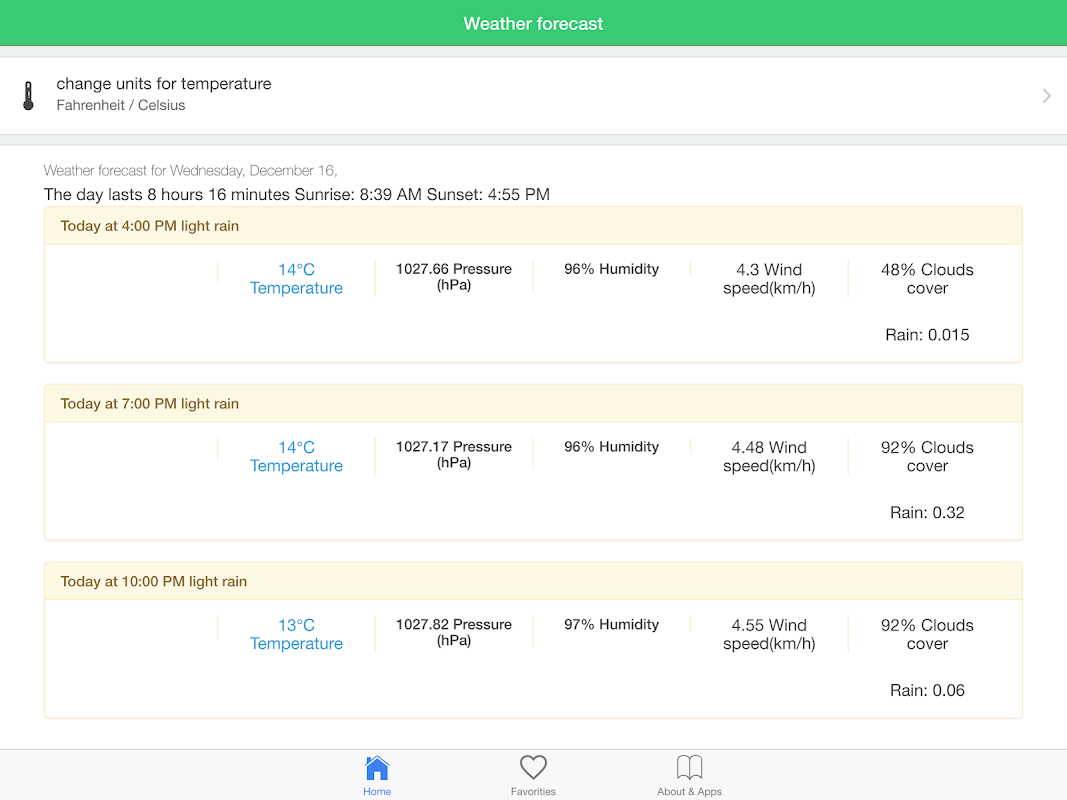
Task: Switch to the Favorities tab label
Action: pos(533,792)
